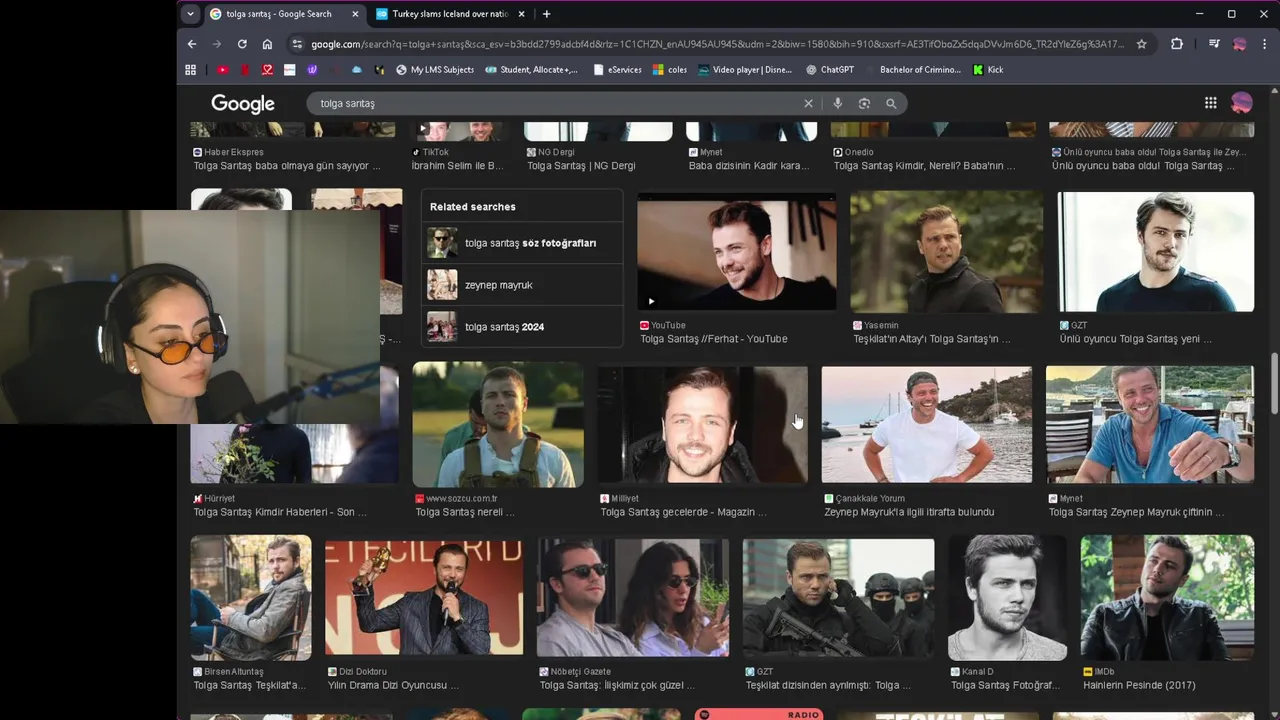The width and height of the screenshot is (1280, 720).
Task: Open Hürriyet Kimdir Haberleri caption
Action: [x=280, y=512]
